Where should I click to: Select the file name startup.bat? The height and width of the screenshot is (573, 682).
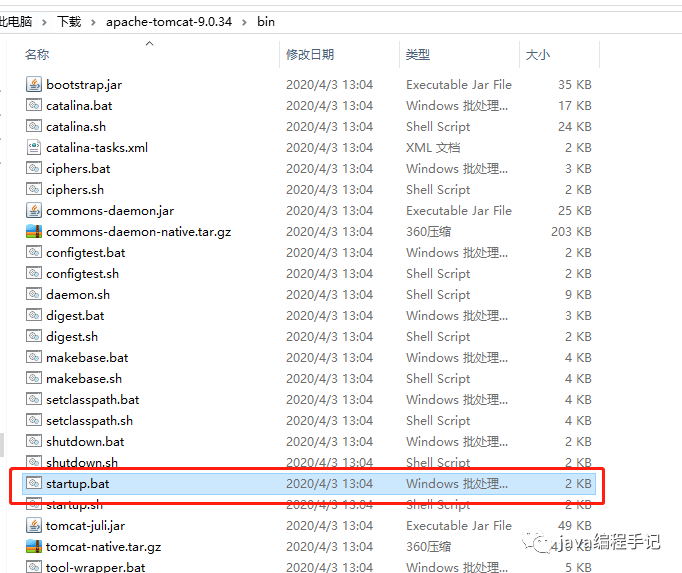78,483
